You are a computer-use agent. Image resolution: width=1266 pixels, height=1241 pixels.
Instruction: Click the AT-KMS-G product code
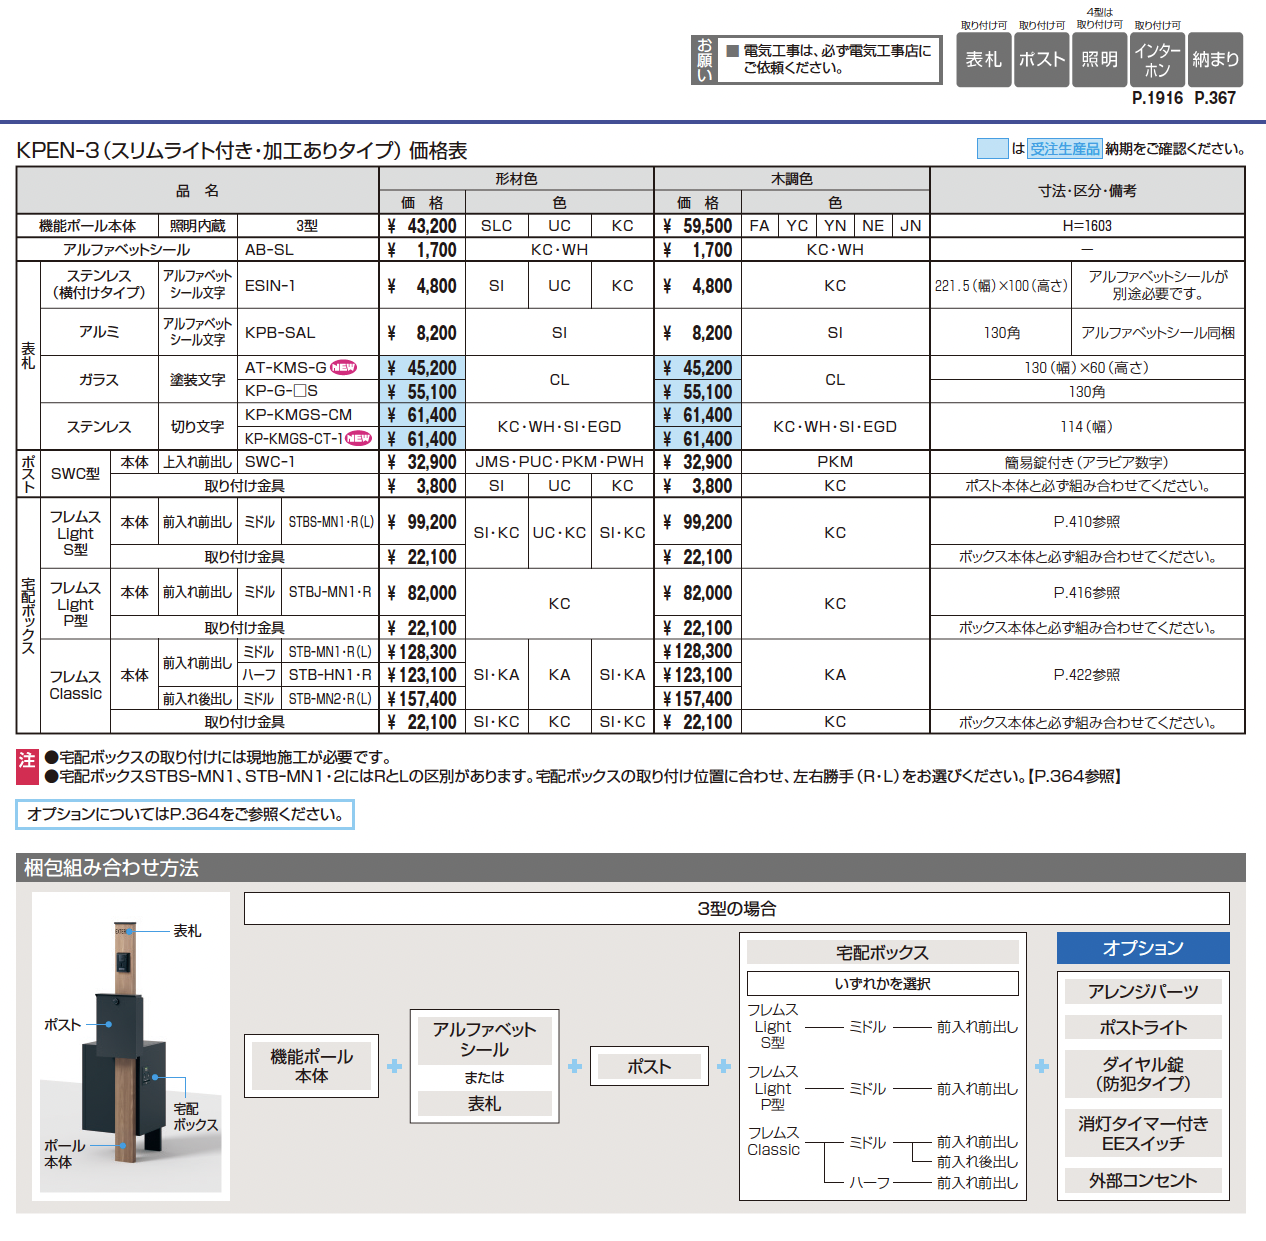coord(286,367)
